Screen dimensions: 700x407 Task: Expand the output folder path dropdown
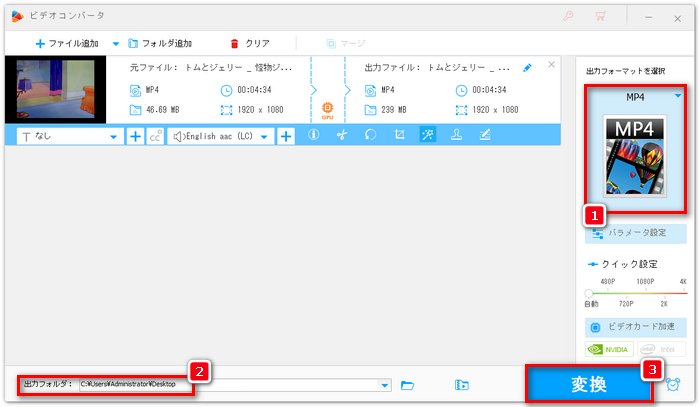point(386,384)
